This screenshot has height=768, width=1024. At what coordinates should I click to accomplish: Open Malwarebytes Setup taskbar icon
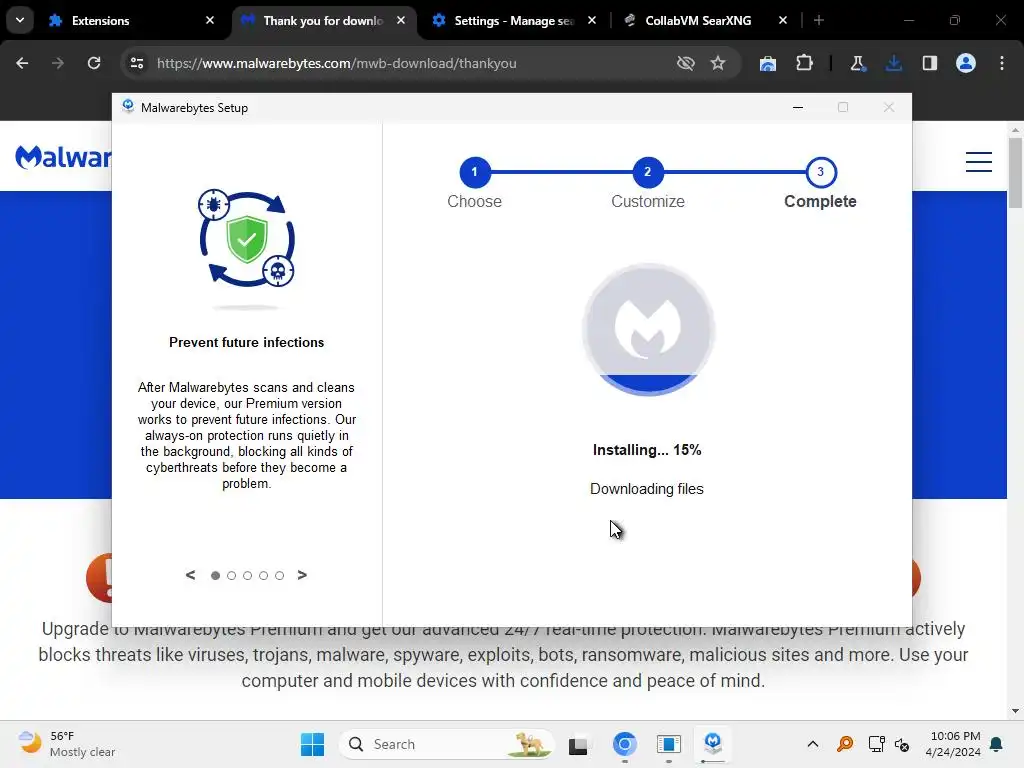pos(712,743)
